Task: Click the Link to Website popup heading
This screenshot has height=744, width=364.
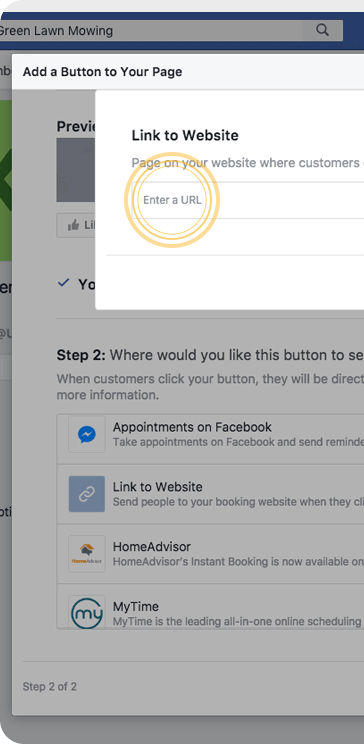Action: 185,136
